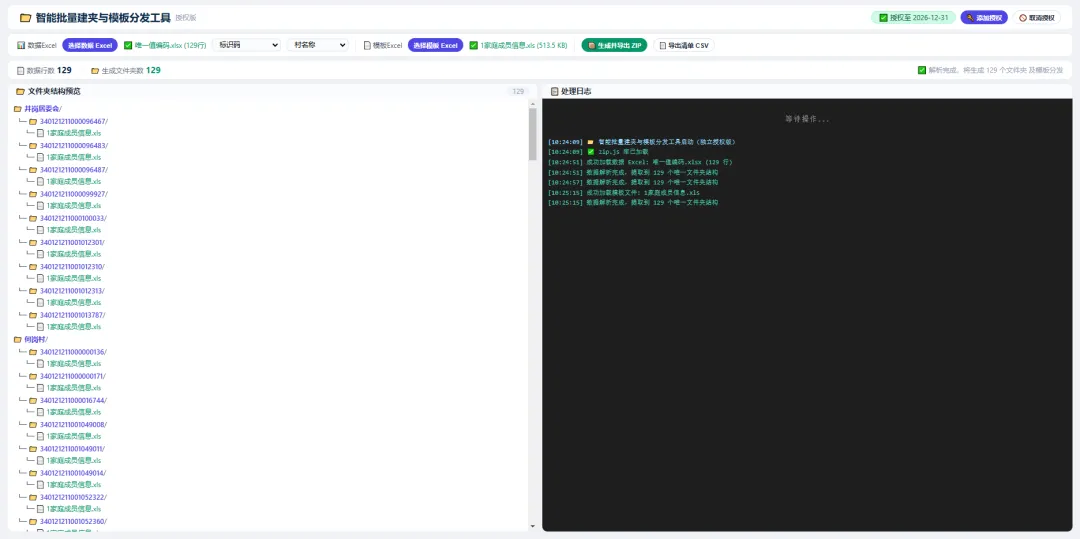Click the green check icon beside 唯一值编码.xlsx
The image size is (1080, 539).
coord(128,45)
